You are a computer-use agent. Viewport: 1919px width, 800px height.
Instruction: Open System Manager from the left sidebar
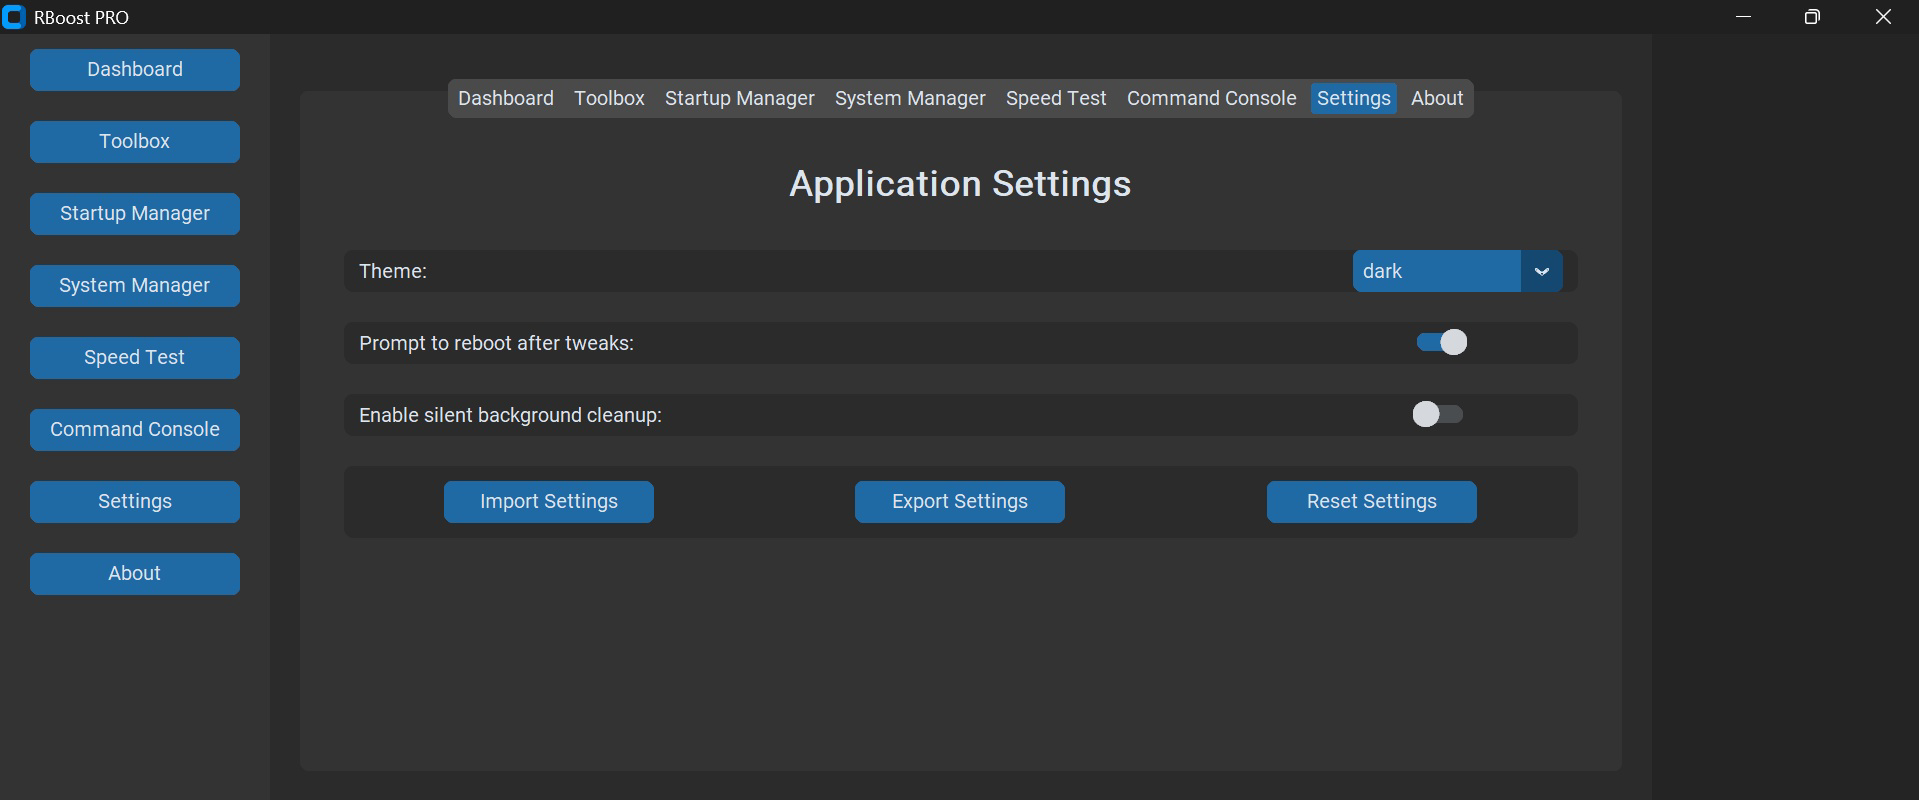click(135, 286)
